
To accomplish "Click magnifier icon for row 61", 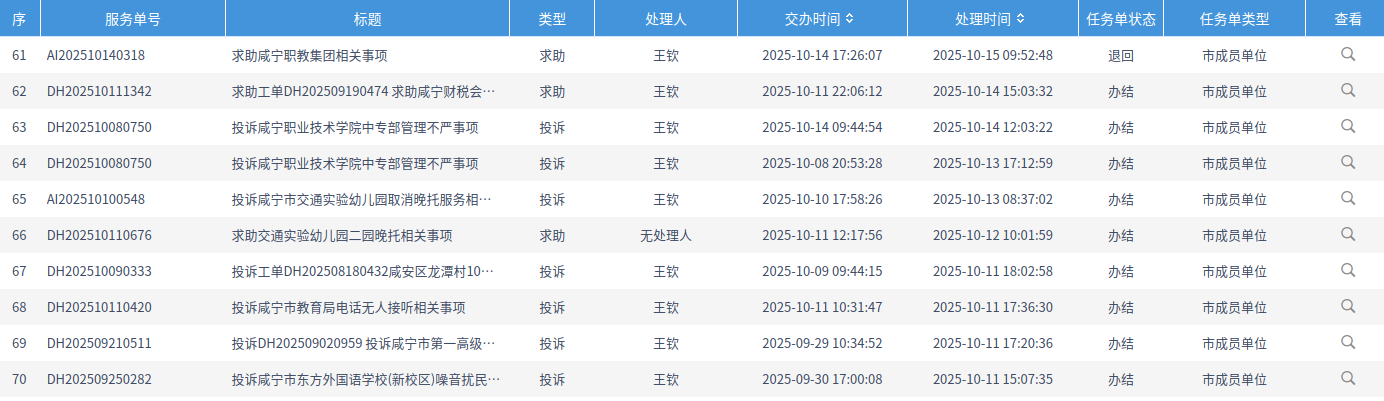I will (x=1348, y=54).
